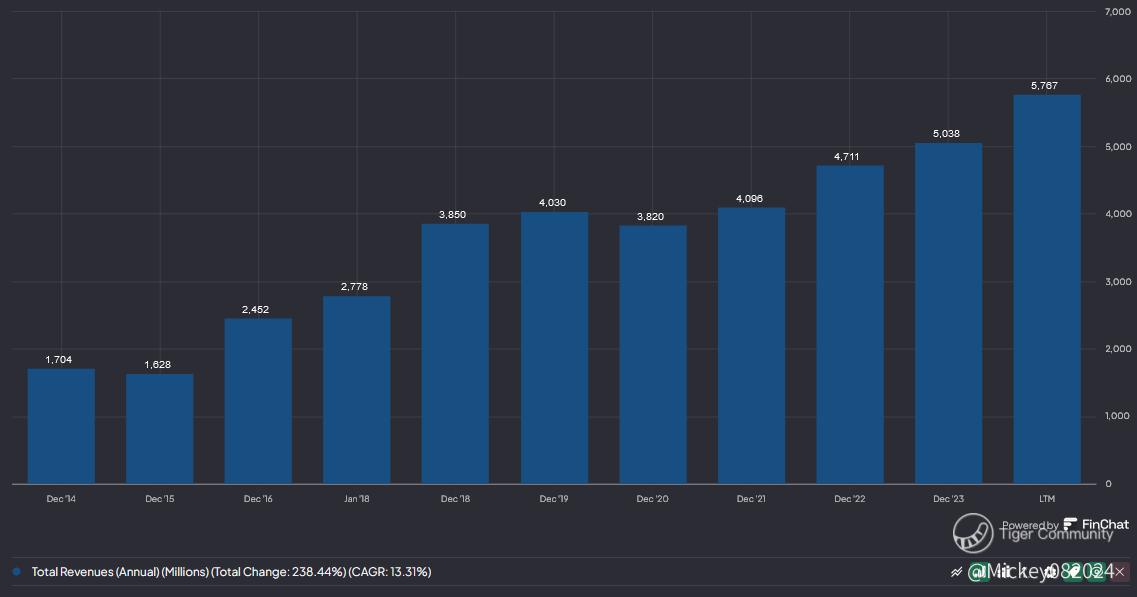Screen dimensions: 1137x597
Task: Click the Dec '22 x-axis label
Action: pos(850,499)
